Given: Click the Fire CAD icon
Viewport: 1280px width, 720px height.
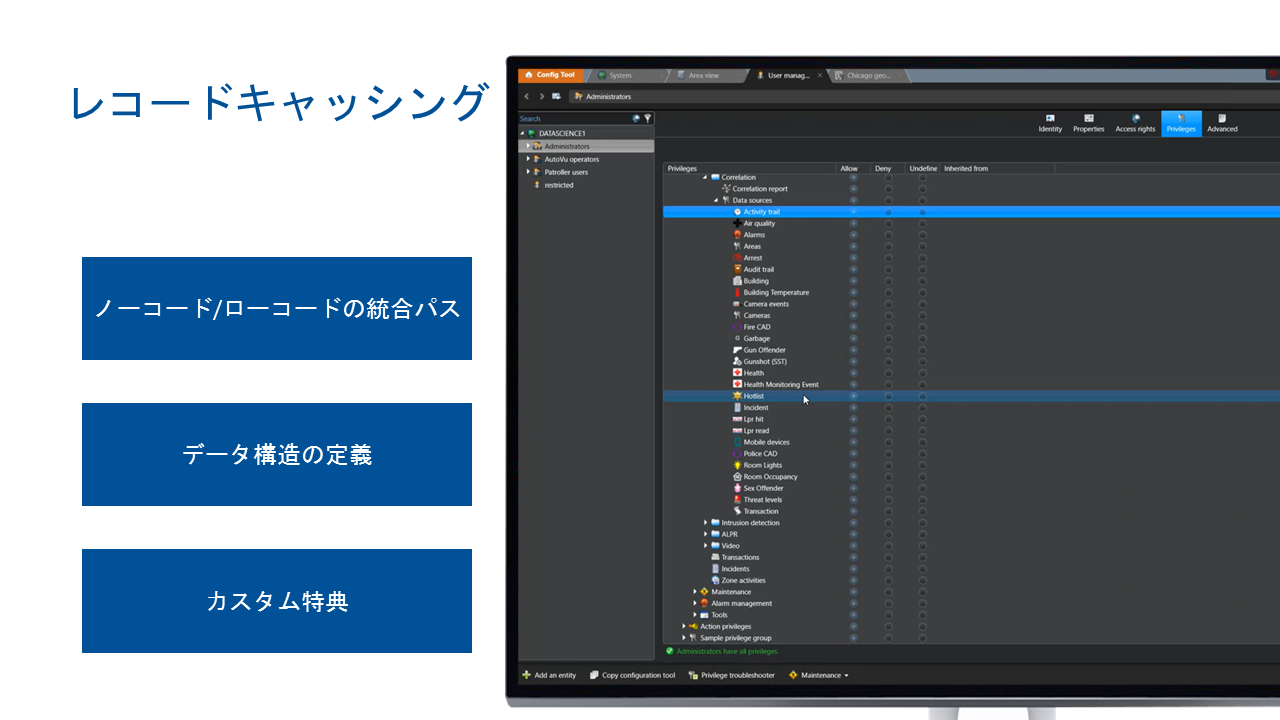Looking at the screenshot, I should tap(737, 327).
